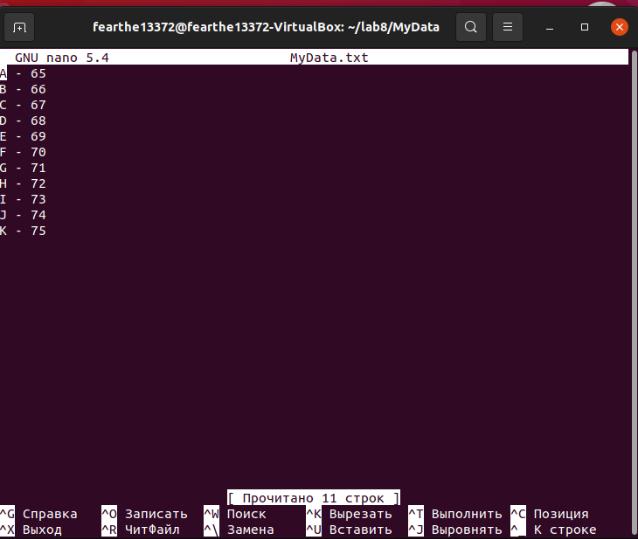Place cursor on line F - 70

tap(23, 152)
